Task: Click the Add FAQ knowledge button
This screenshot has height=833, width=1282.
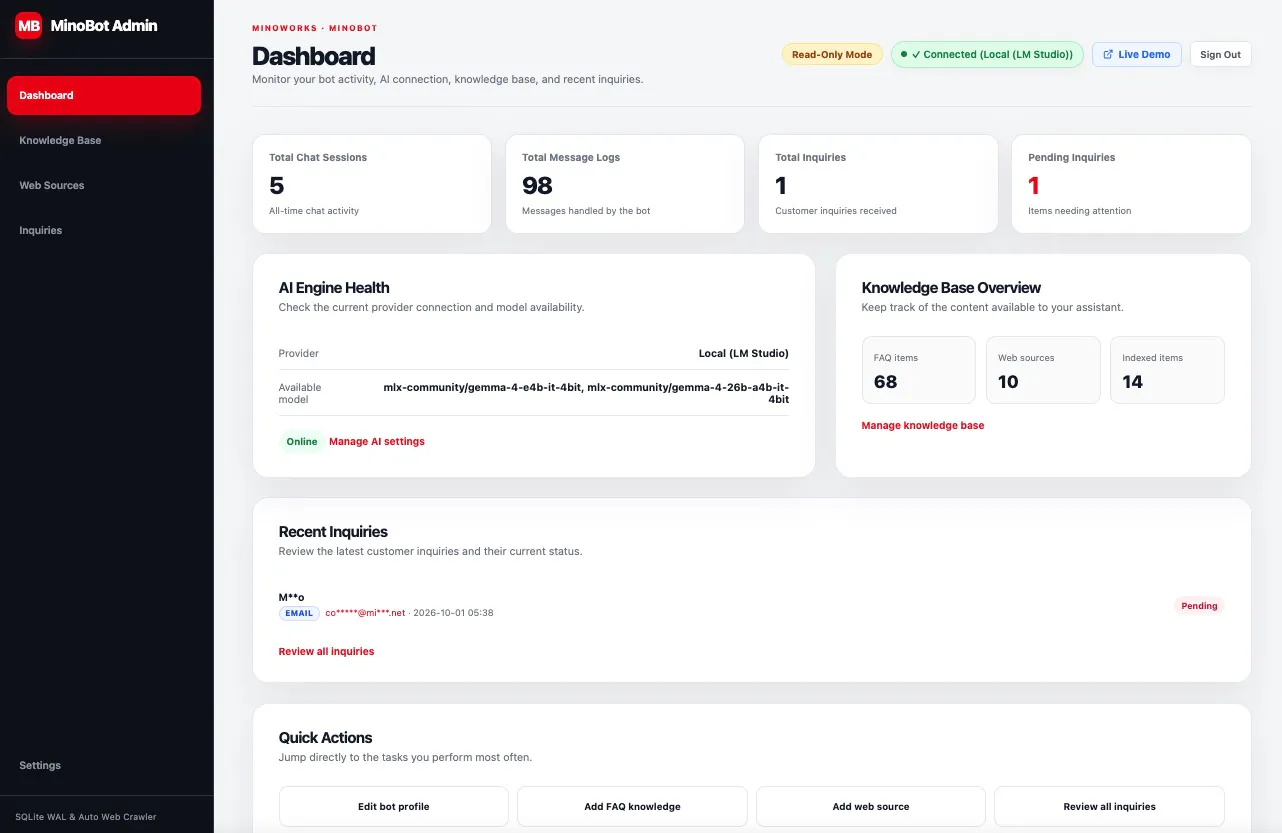Action: [x=632, y=806]
